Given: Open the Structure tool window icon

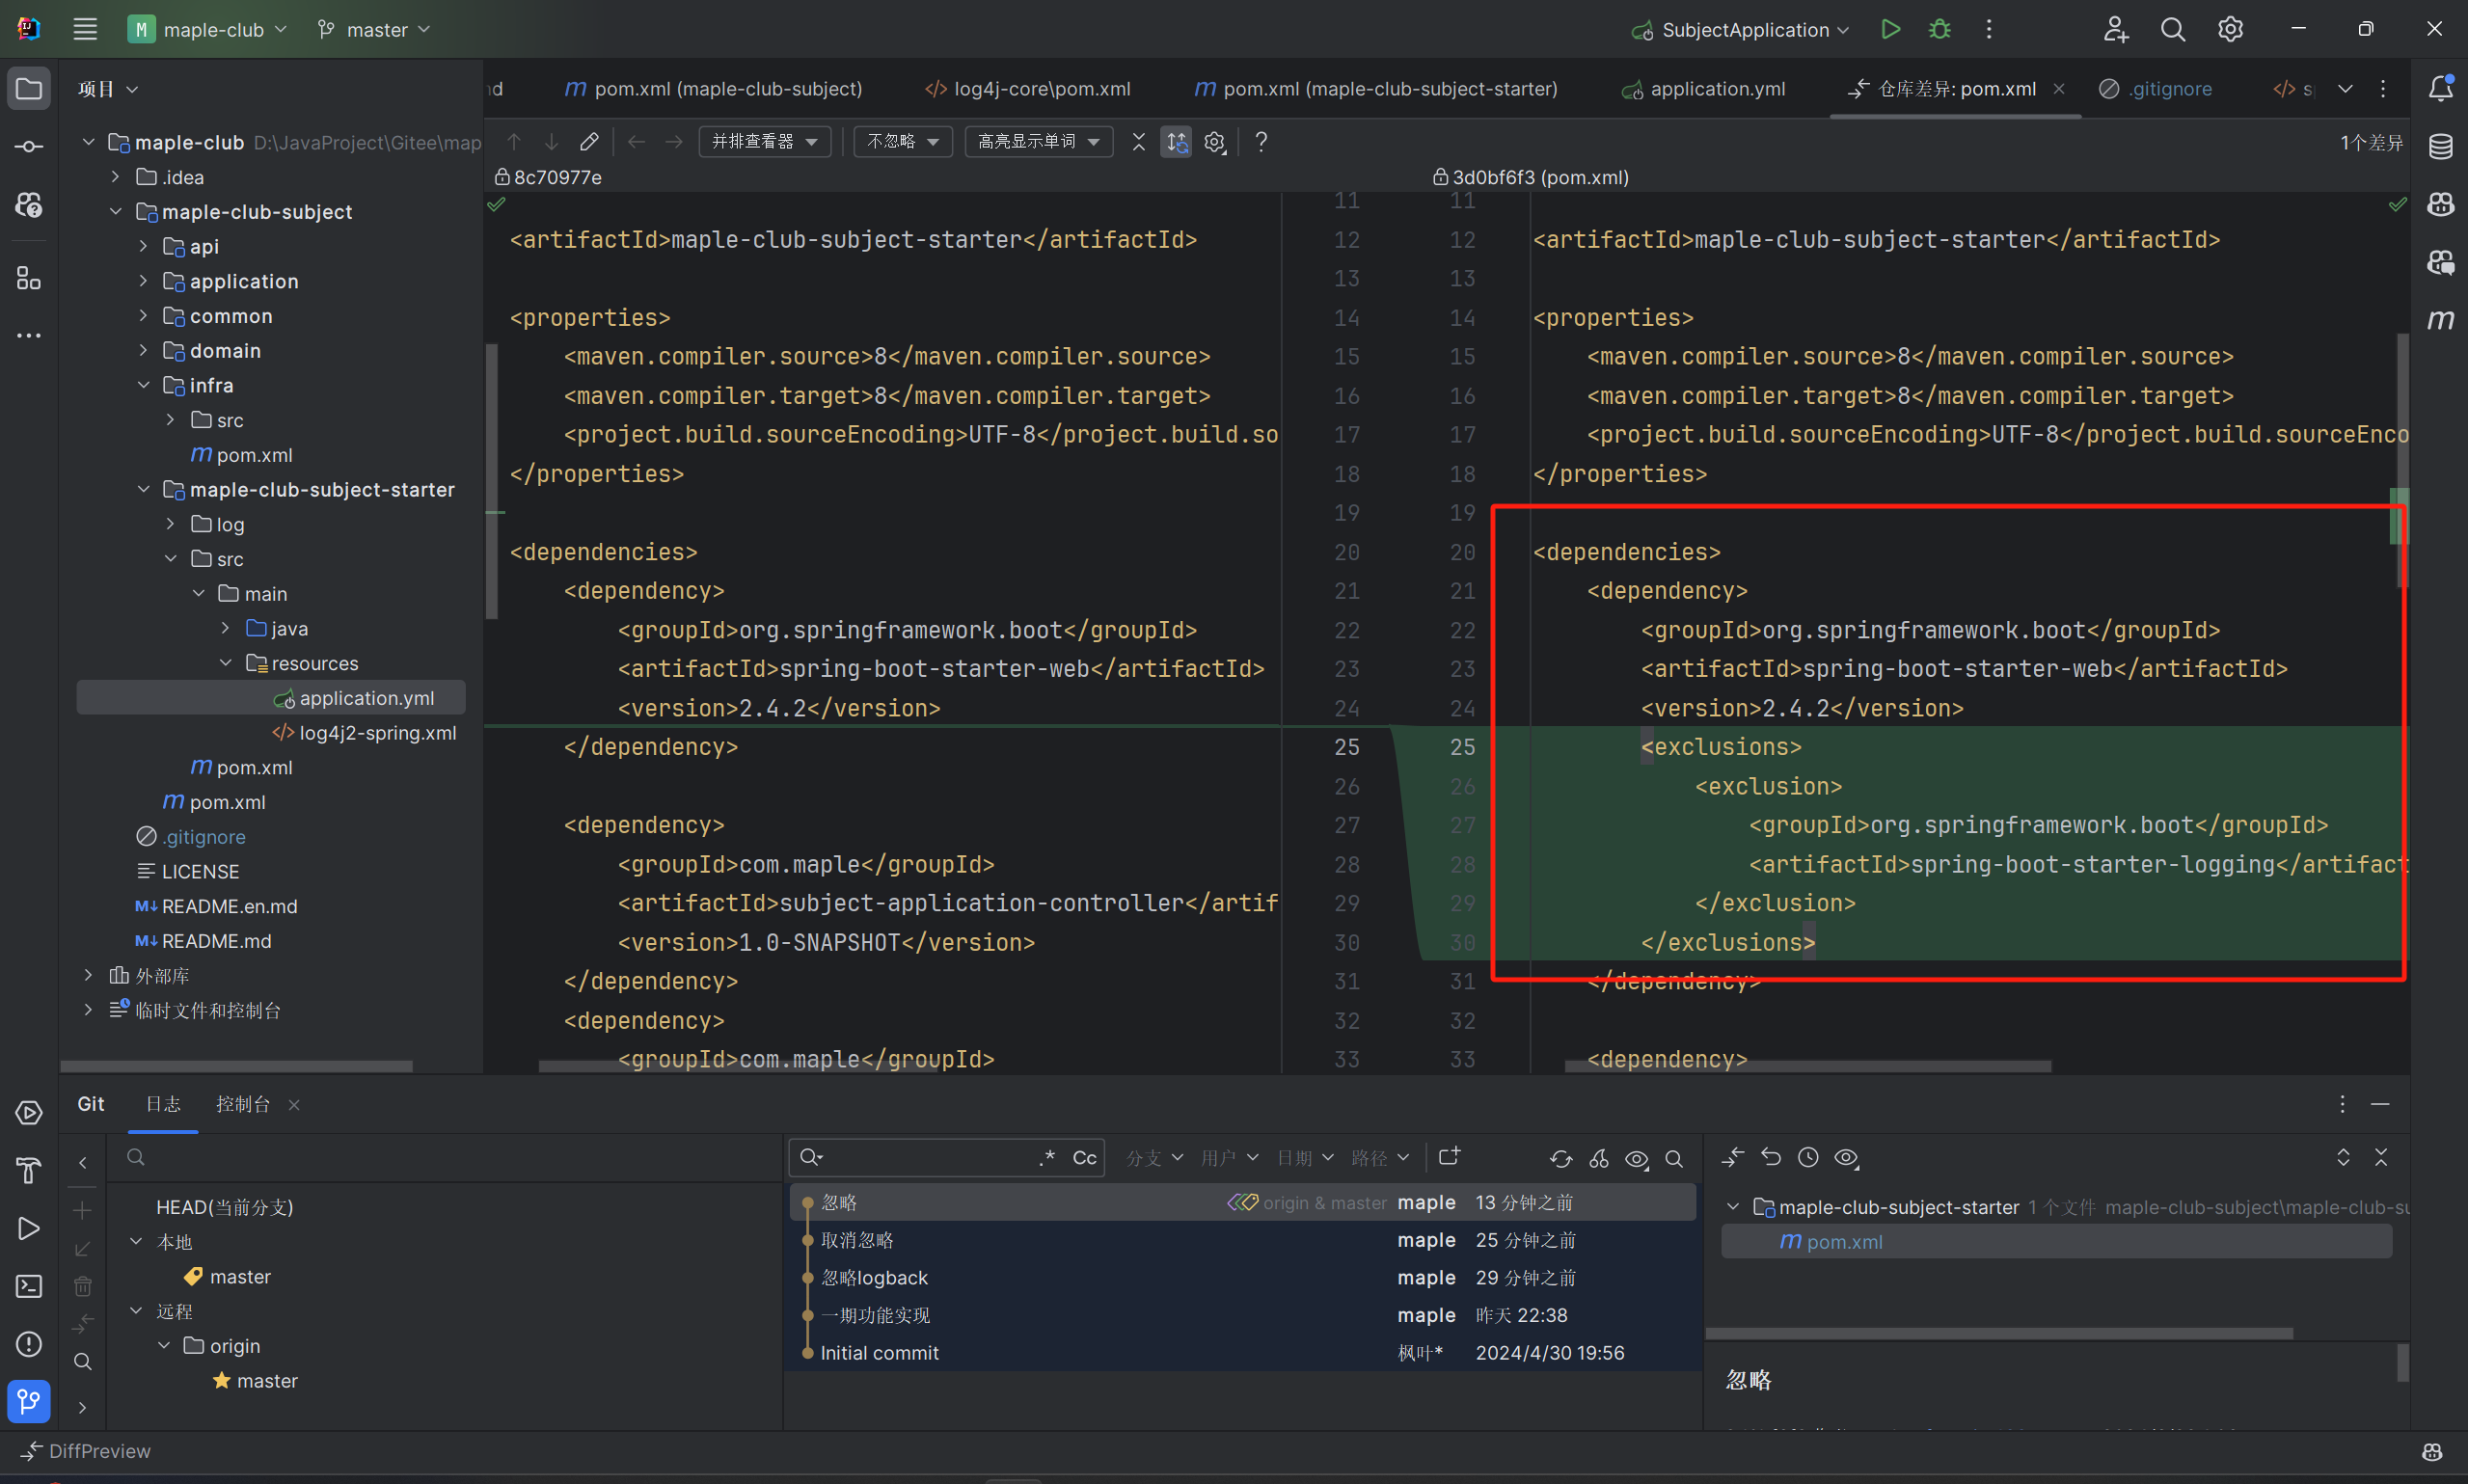Looking at the screenshot, I should pyautogui.click(x=29, y=278).
